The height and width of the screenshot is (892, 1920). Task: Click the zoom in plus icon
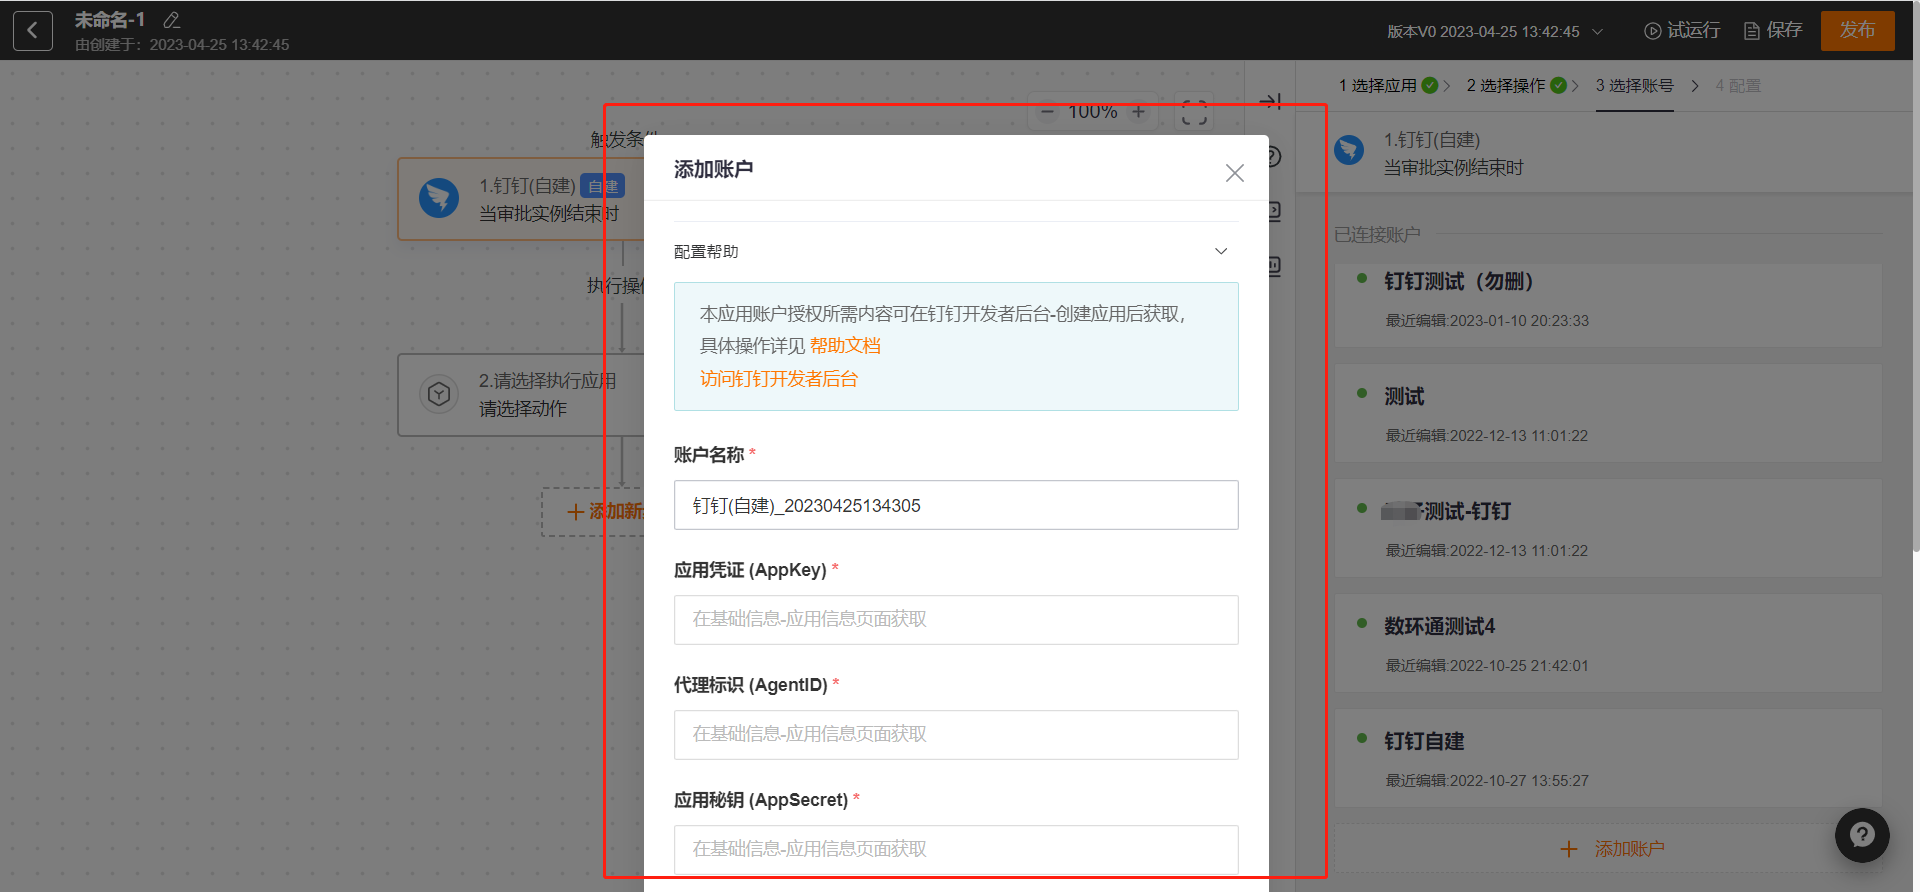pyautogui.click(x=1138, y=112)
